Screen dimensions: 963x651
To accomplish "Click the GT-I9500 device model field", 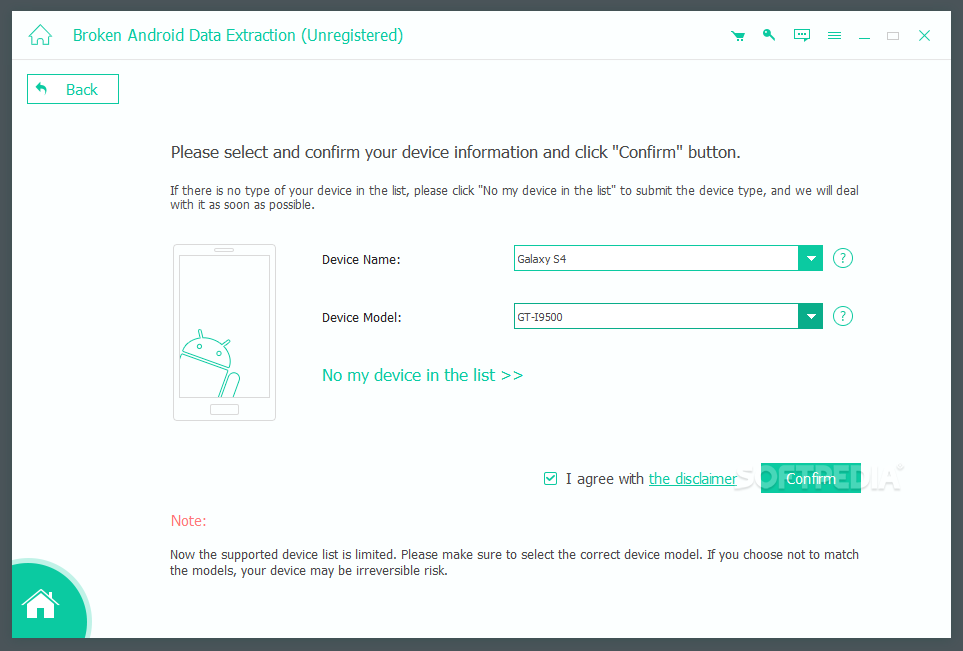I will 656,316.
